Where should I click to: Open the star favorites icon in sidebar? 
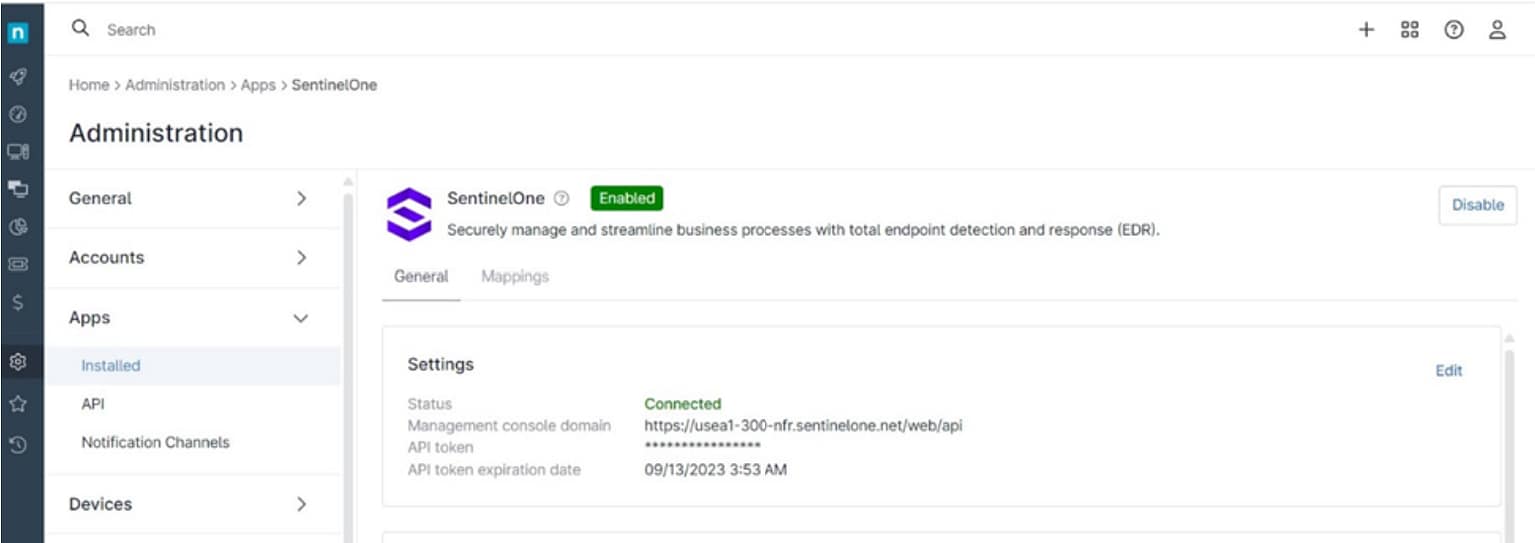pos(17,404)
